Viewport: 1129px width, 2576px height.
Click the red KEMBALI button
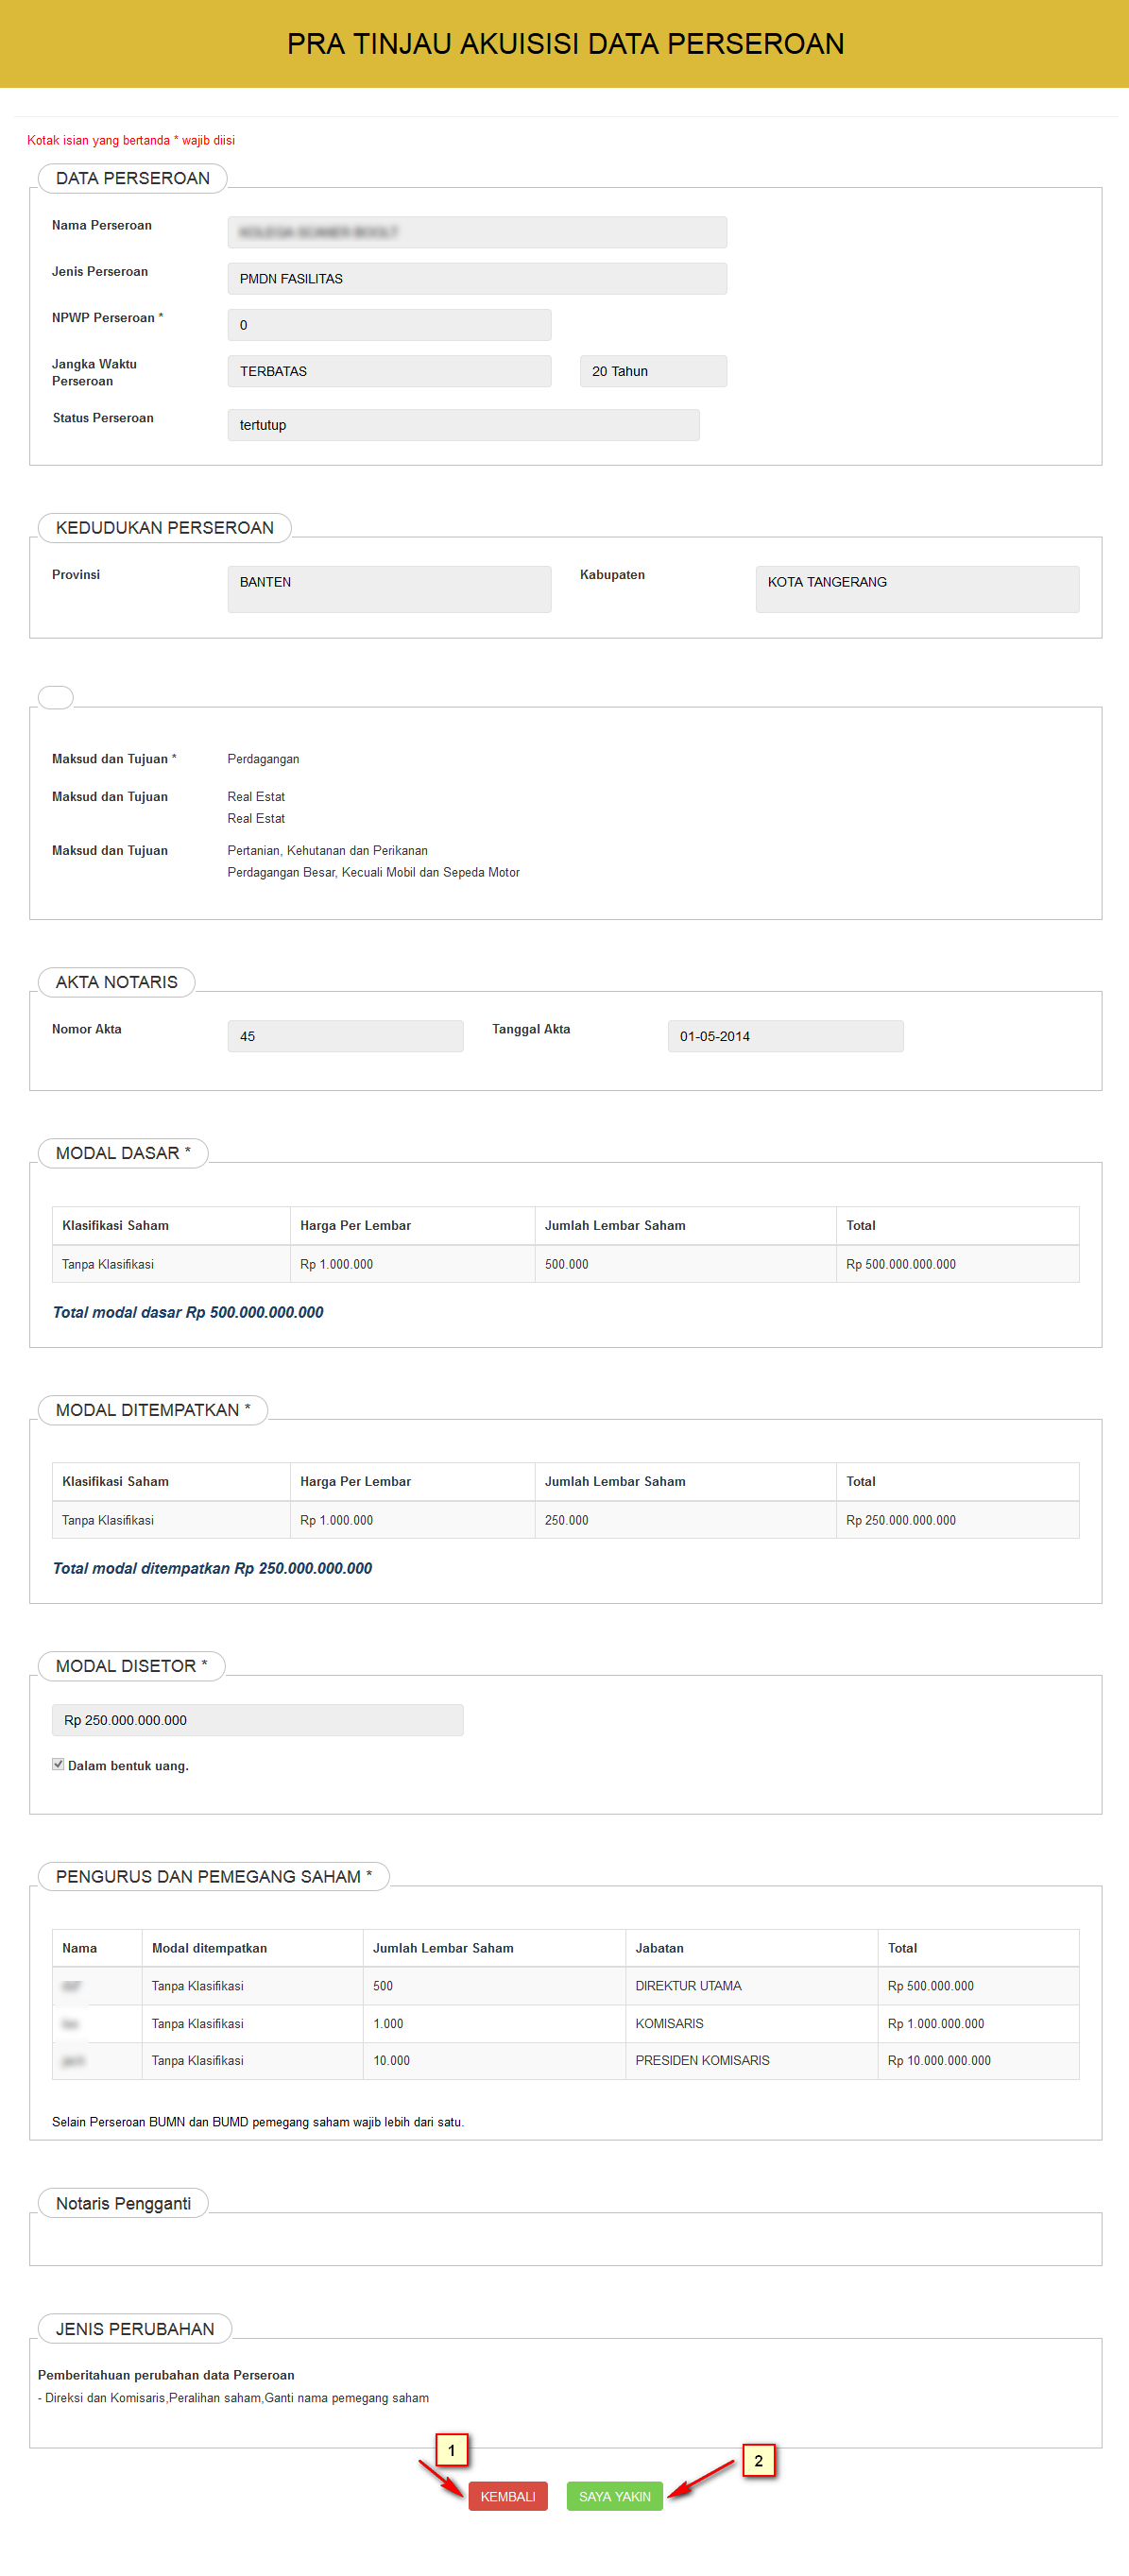pyautogui.click(x=507, y=2496)
